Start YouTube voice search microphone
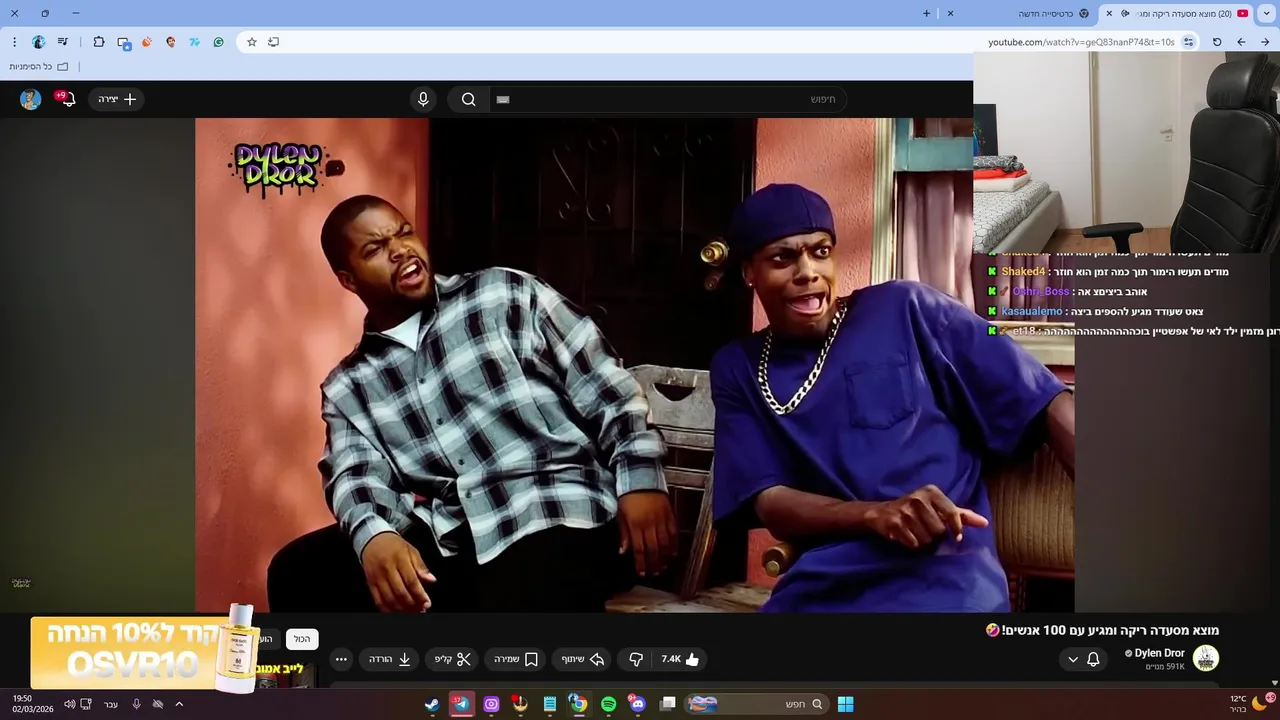1280x720 pixels. (423, 99)
